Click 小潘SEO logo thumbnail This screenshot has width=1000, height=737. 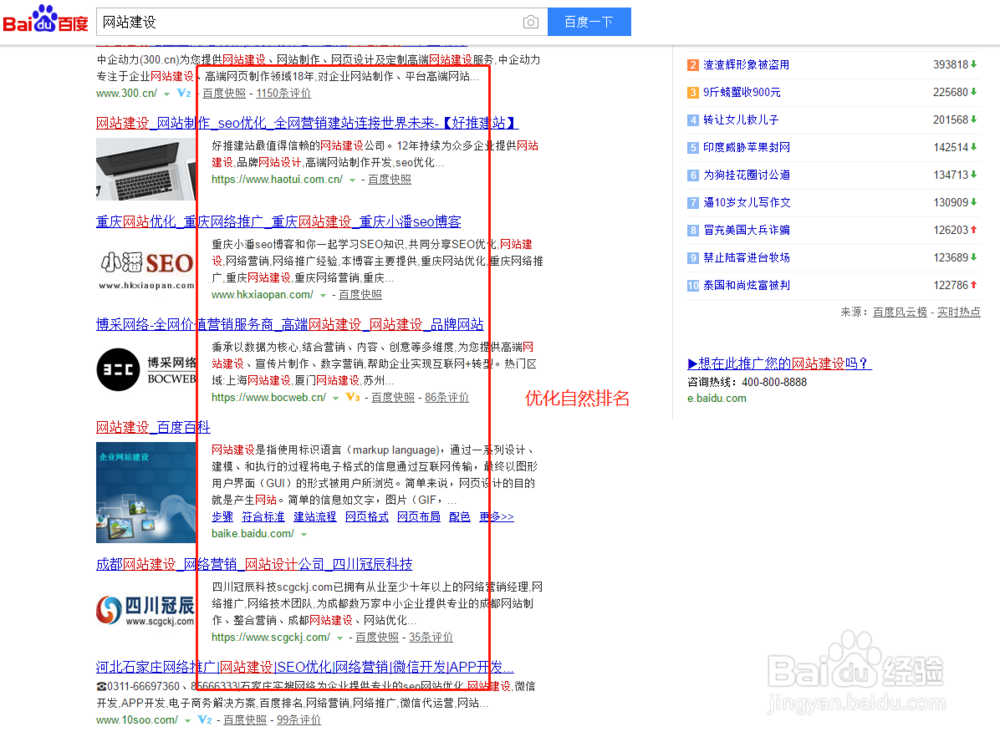[x=146, y=270]
